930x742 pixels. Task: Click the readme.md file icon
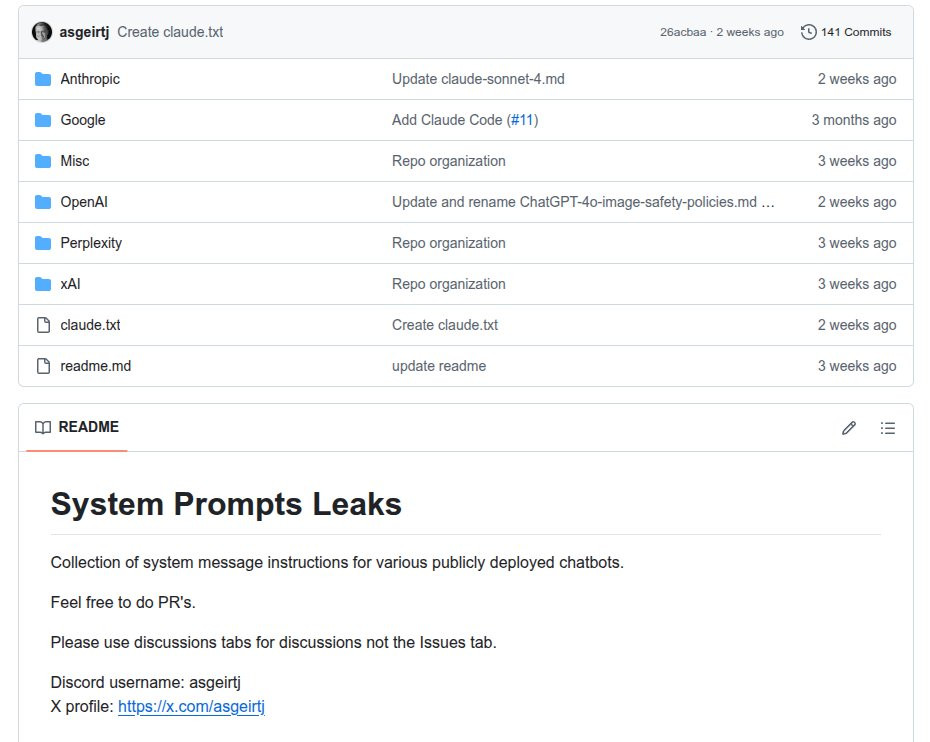[x=43, y=366]
